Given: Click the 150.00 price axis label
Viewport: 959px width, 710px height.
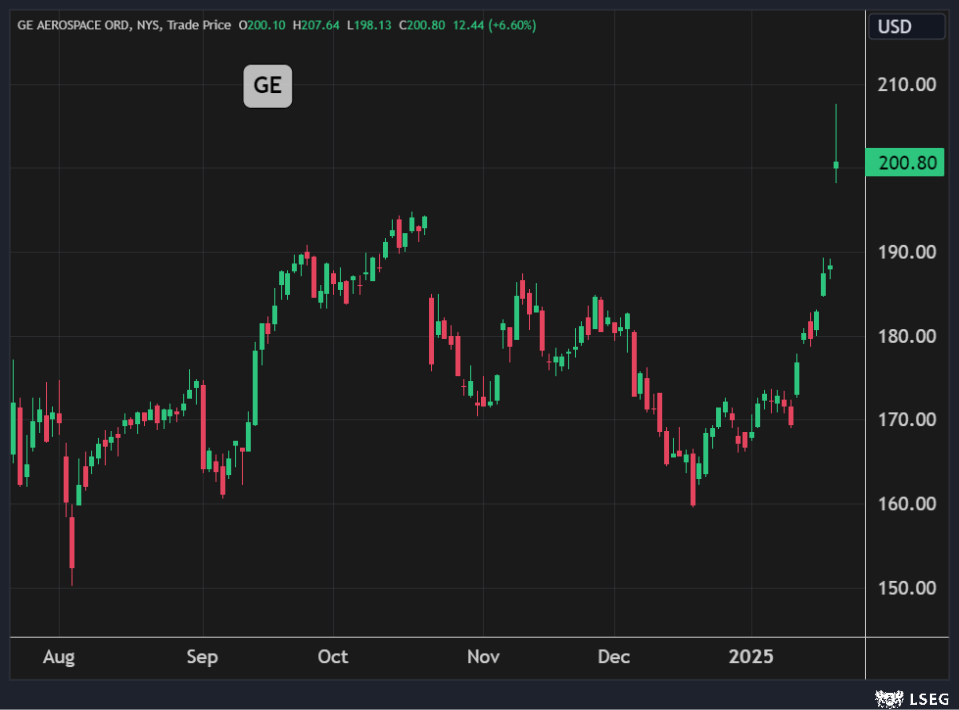Looking at the screenshot, I should [904, 587].
